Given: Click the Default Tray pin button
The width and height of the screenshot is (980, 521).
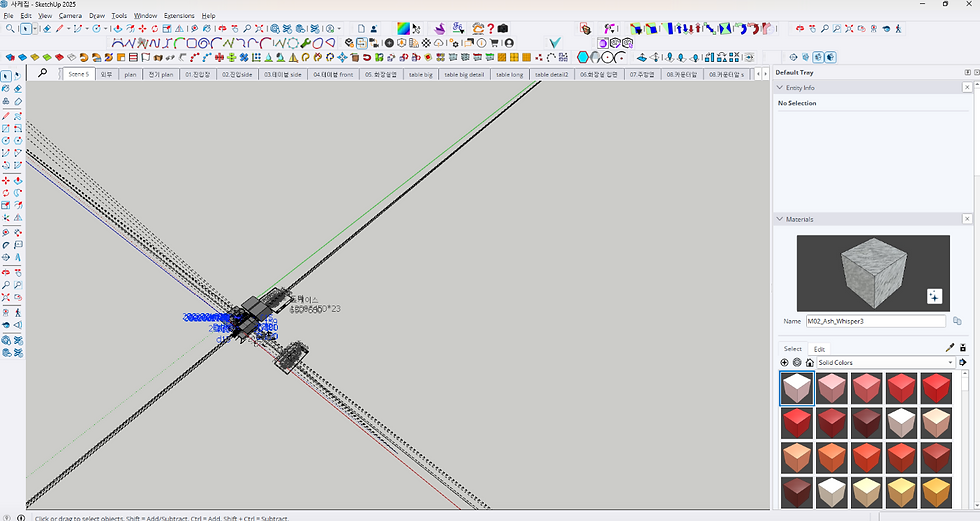Looking at the screenshot, I should pos(968,72).
